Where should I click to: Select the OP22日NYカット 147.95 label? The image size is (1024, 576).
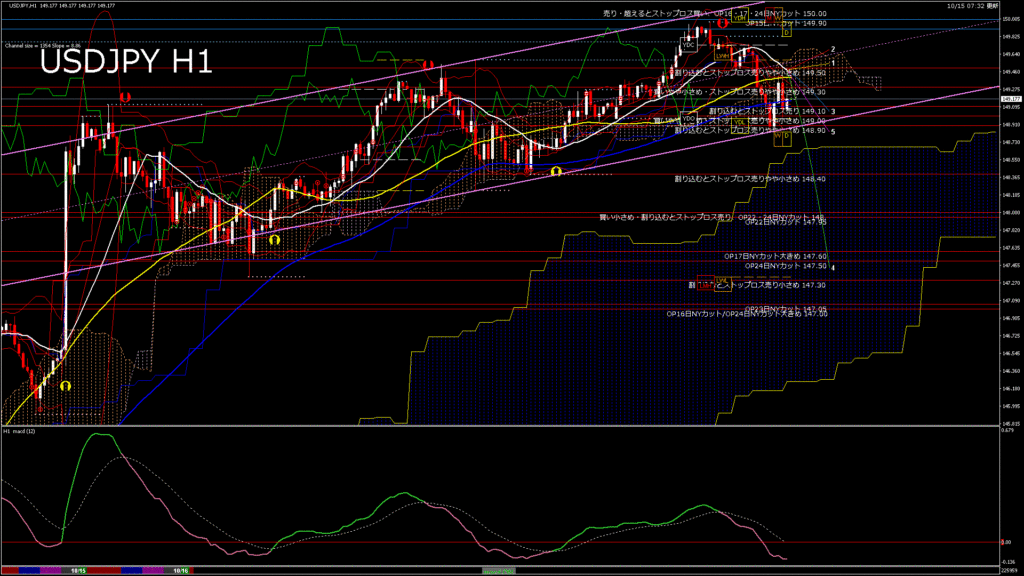pyautogui.click(x=786, y=222)
